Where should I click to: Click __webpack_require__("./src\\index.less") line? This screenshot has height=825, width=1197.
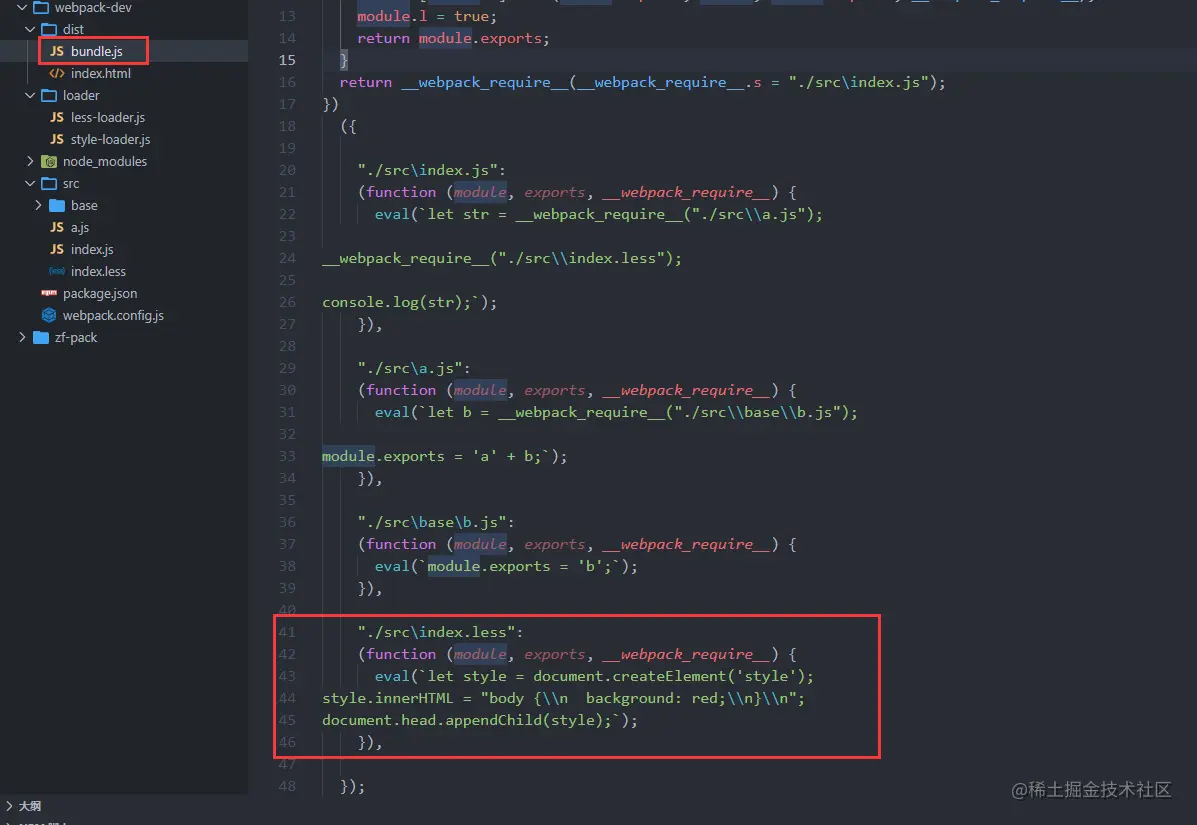pos(502,258)
